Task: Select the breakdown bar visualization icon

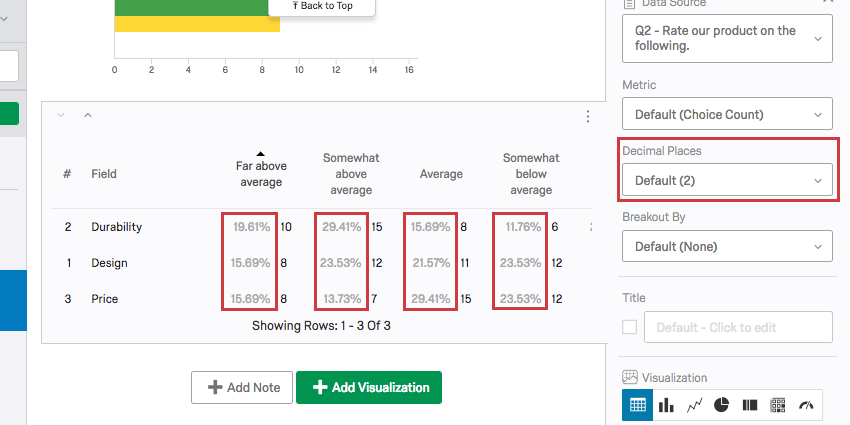Action: 749,405
